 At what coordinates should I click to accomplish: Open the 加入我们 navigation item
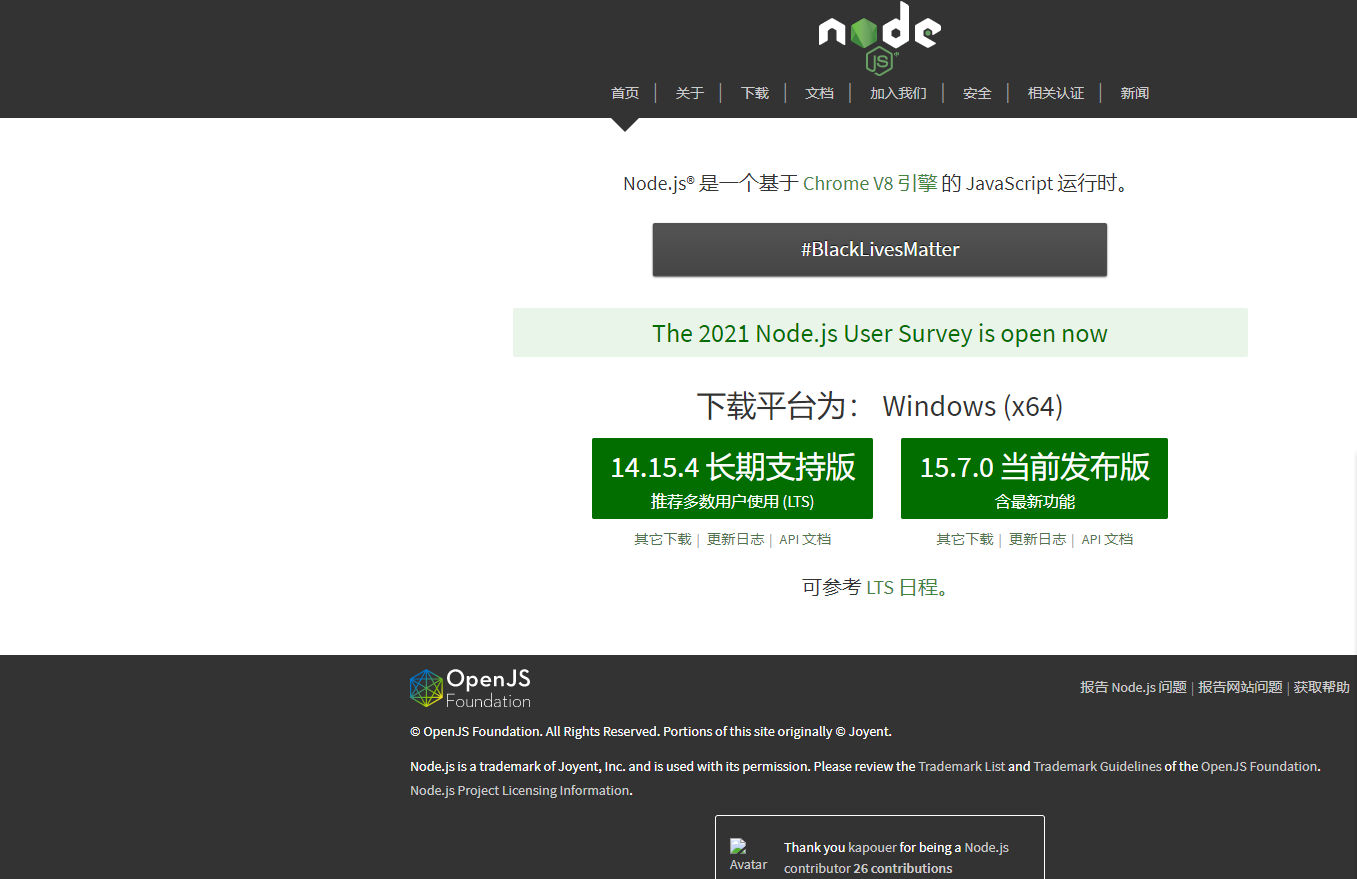(898, 93)
